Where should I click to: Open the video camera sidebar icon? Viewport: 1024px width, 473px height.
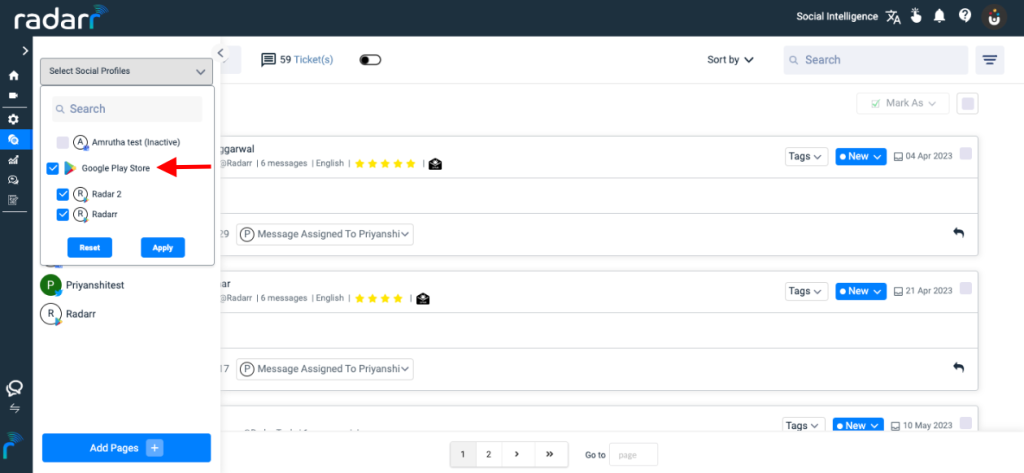pyautogui.click(x=13, y=95)
